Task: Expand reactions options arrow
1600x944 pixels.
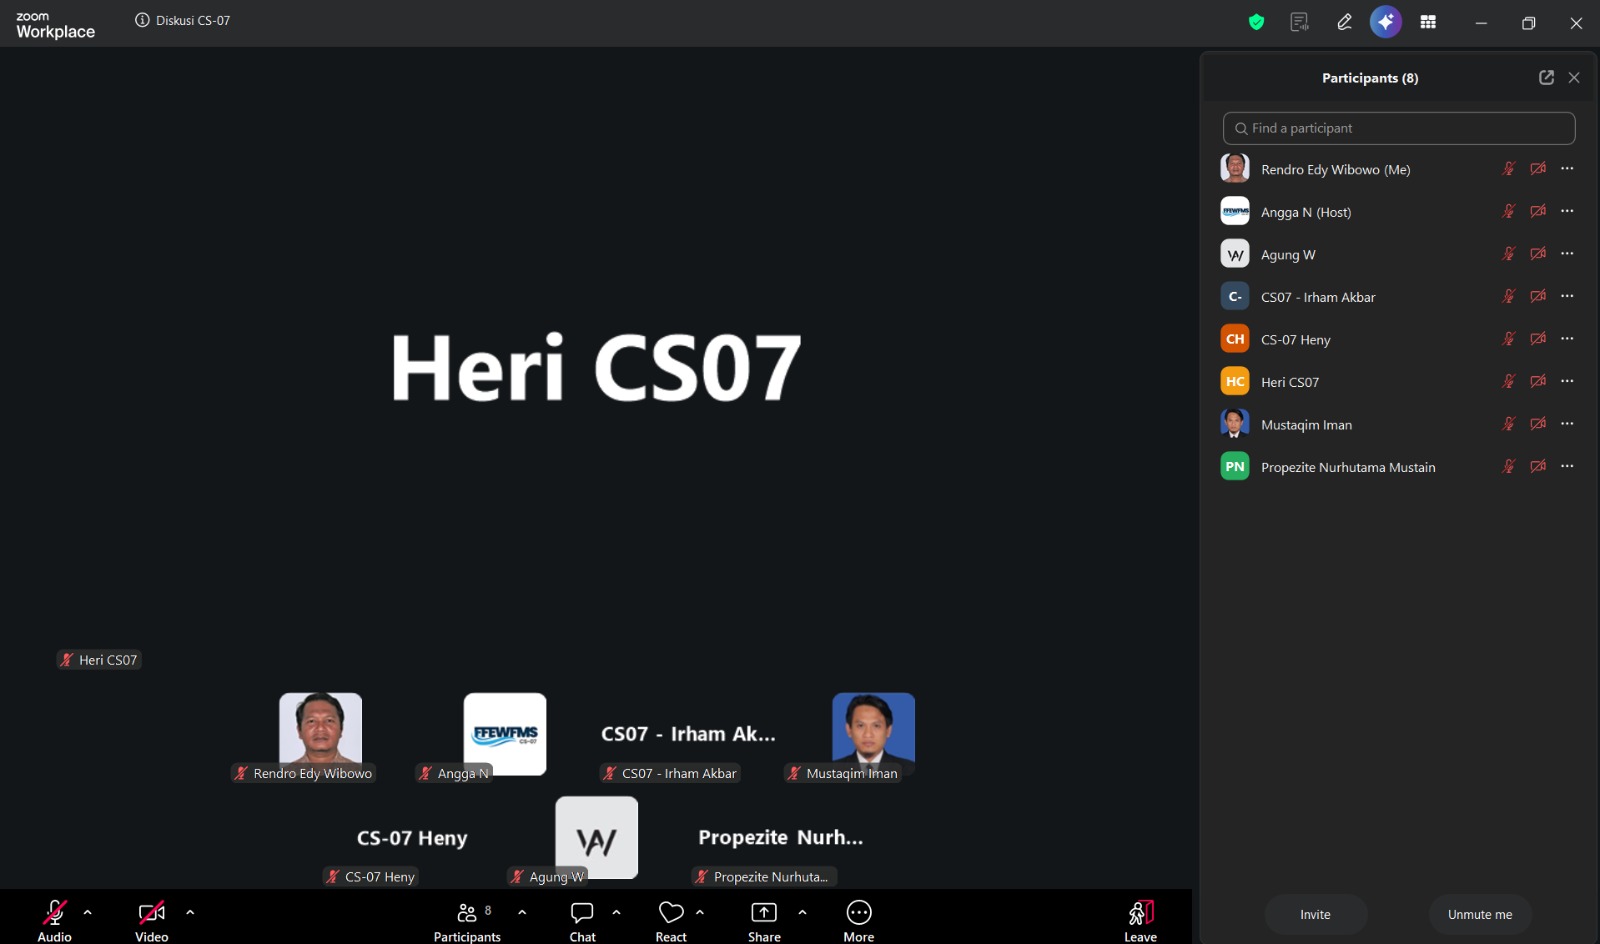Action: pyautogui.click(x=700, y=912)
